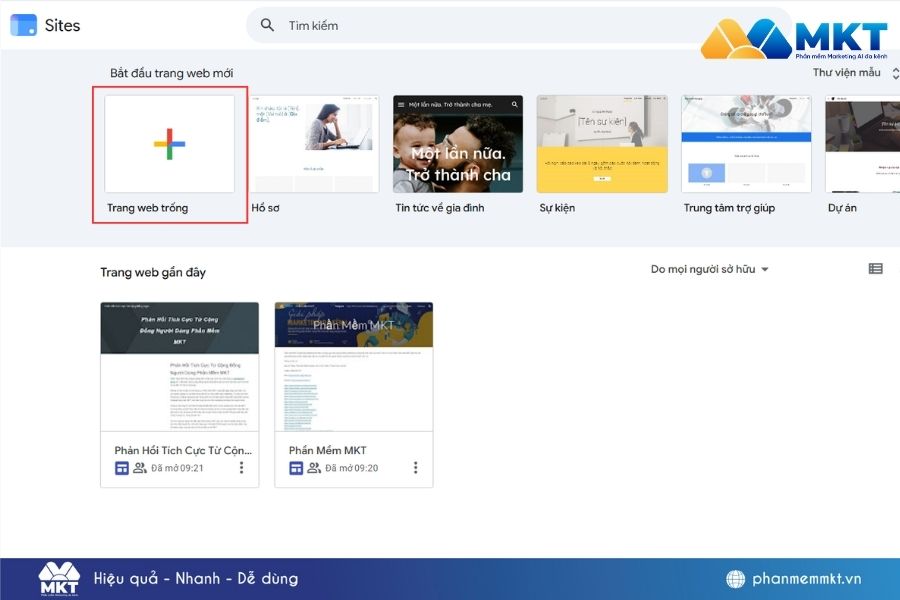Expand Thư viện mẫu template gallery

pos(855,73)
